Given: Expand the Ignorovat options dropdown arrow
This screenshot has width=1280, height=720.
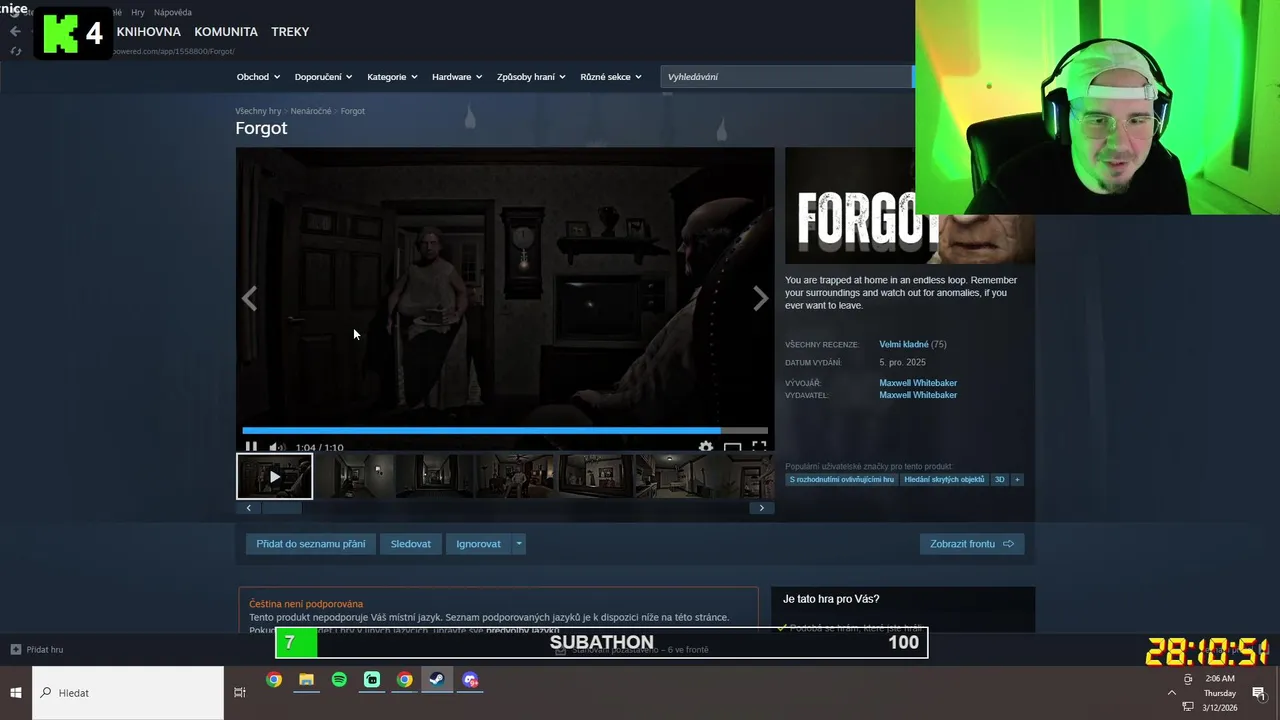Looking at the screenshot, I should click(518, 544).
